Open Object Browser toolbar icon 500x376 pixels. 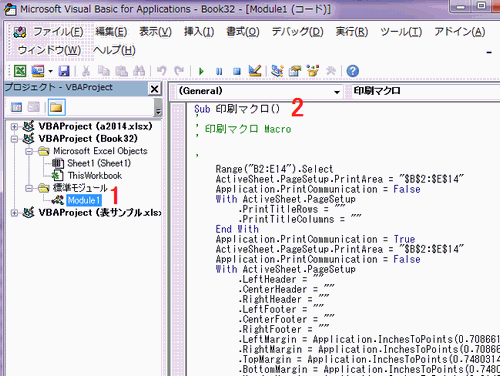pos(313,71)
